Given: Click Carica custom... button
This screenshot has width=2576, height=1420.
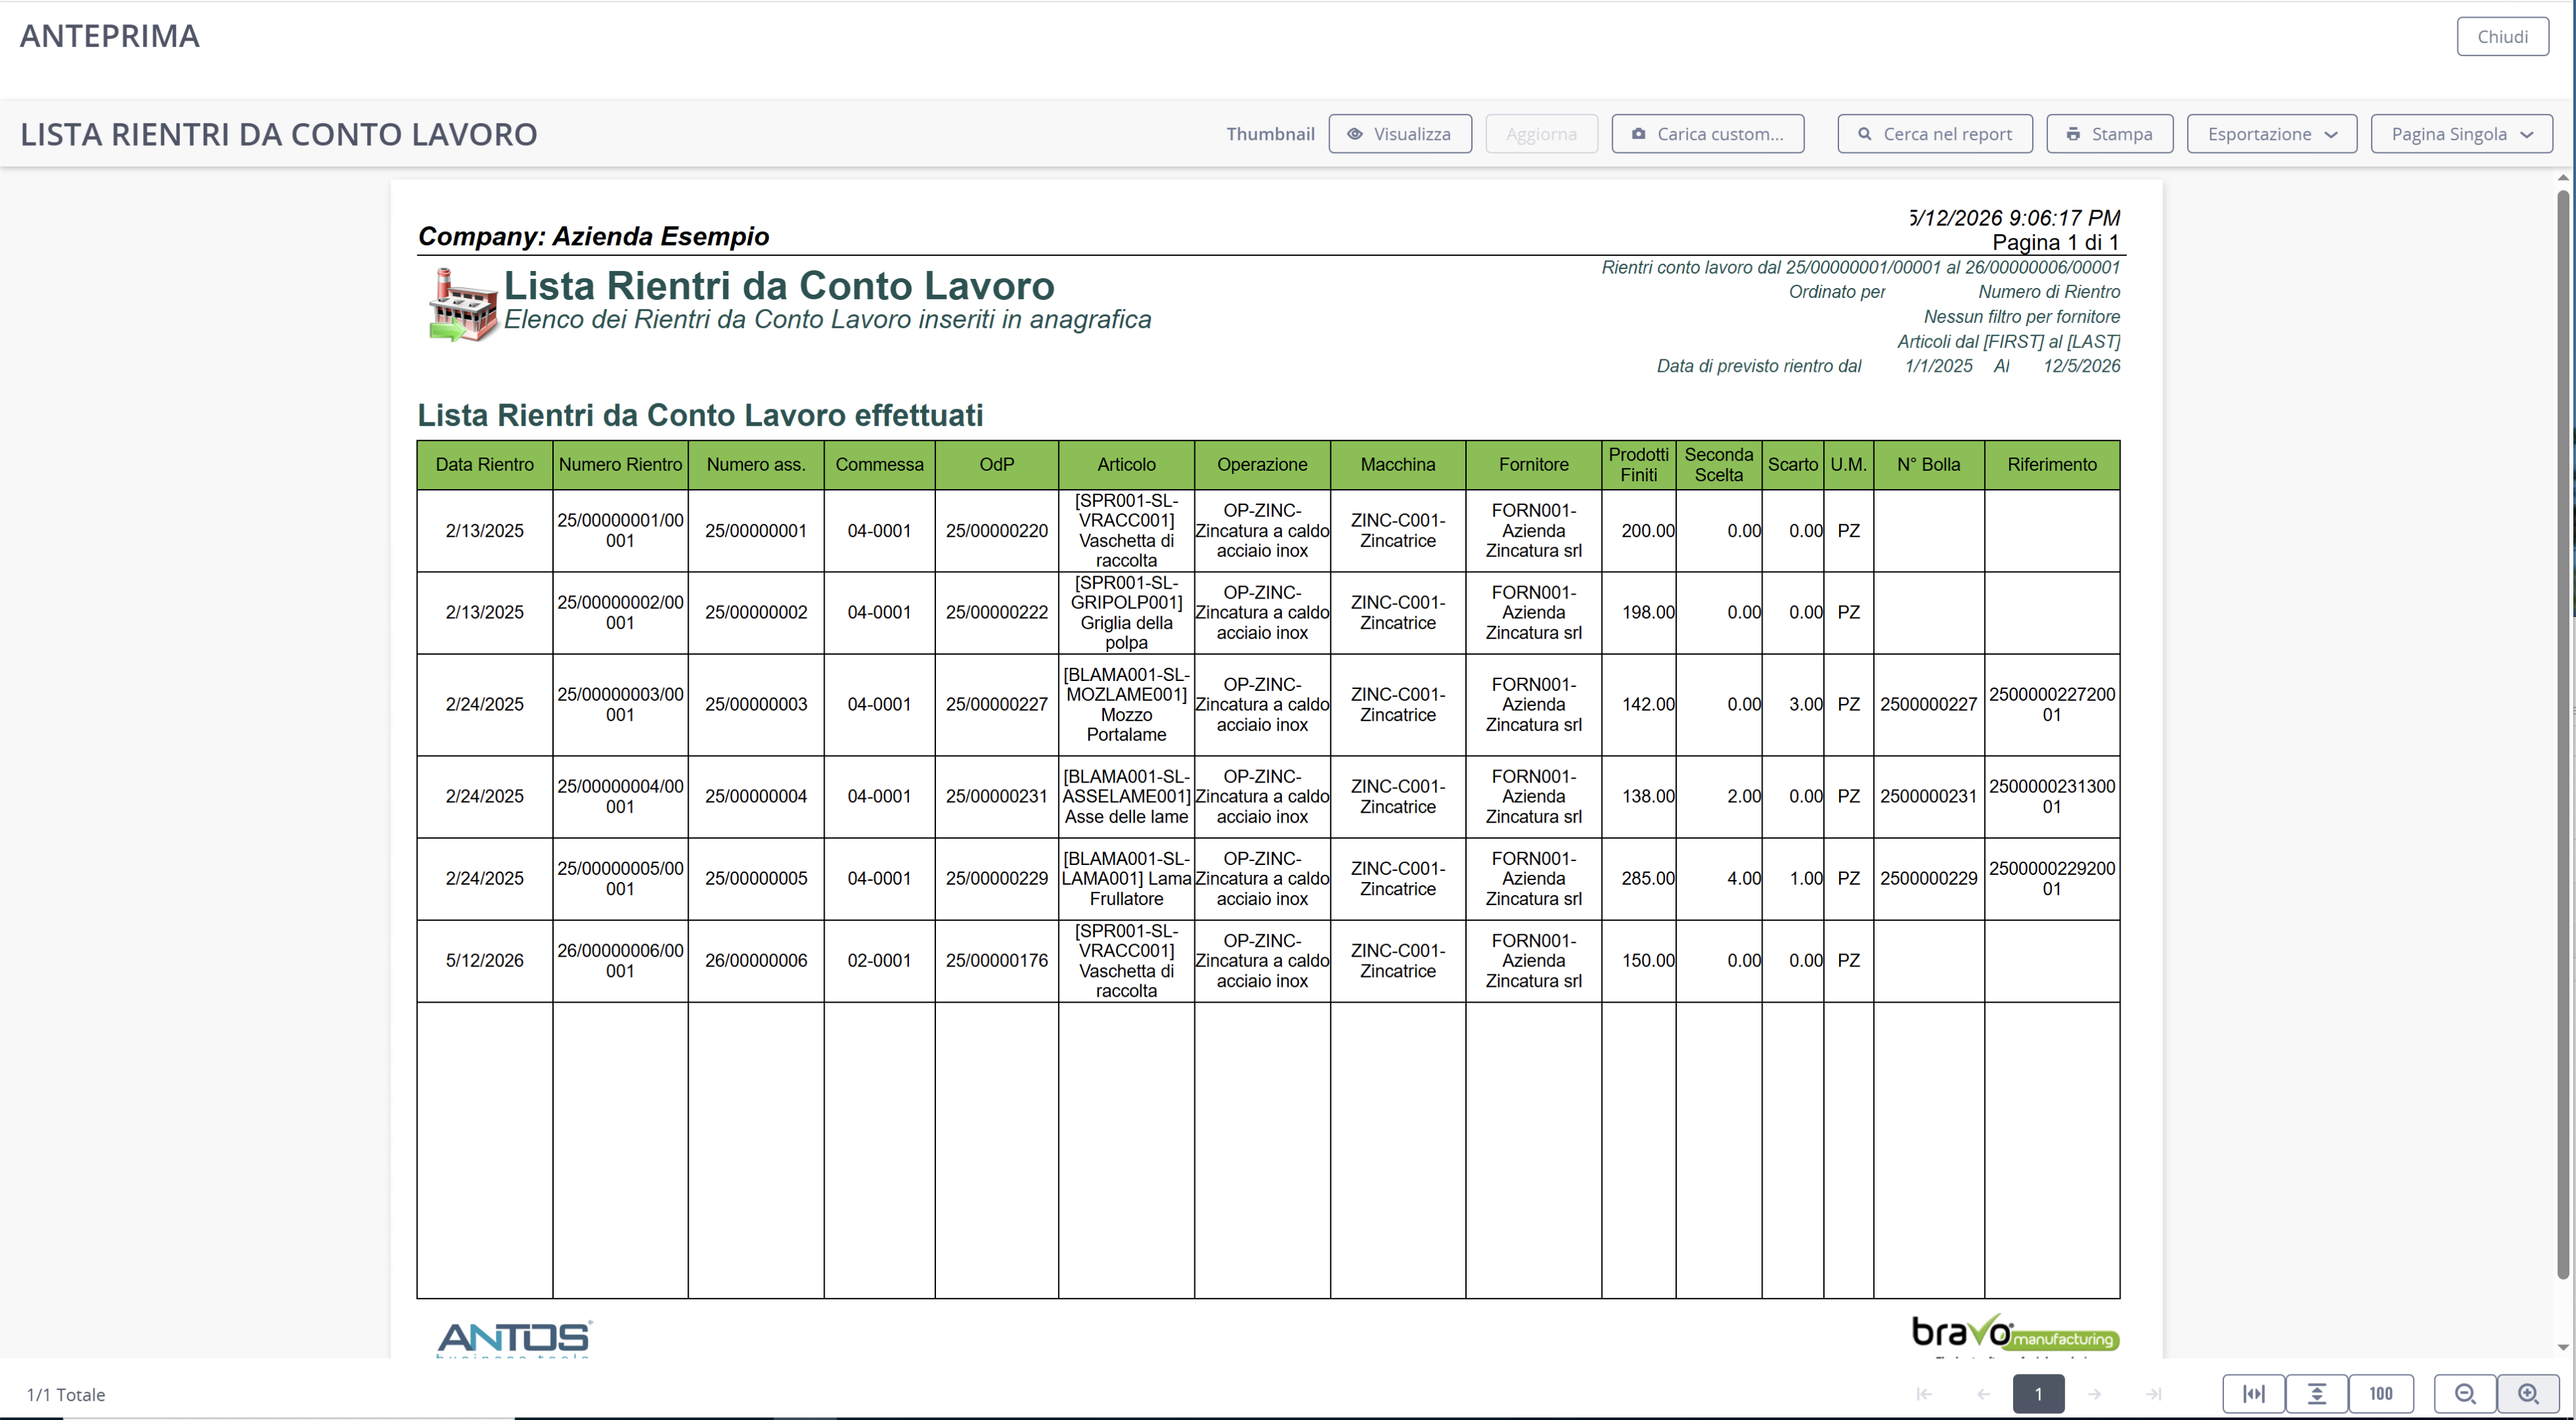Looking at the screenshot, I should [x=1708, y=134].
